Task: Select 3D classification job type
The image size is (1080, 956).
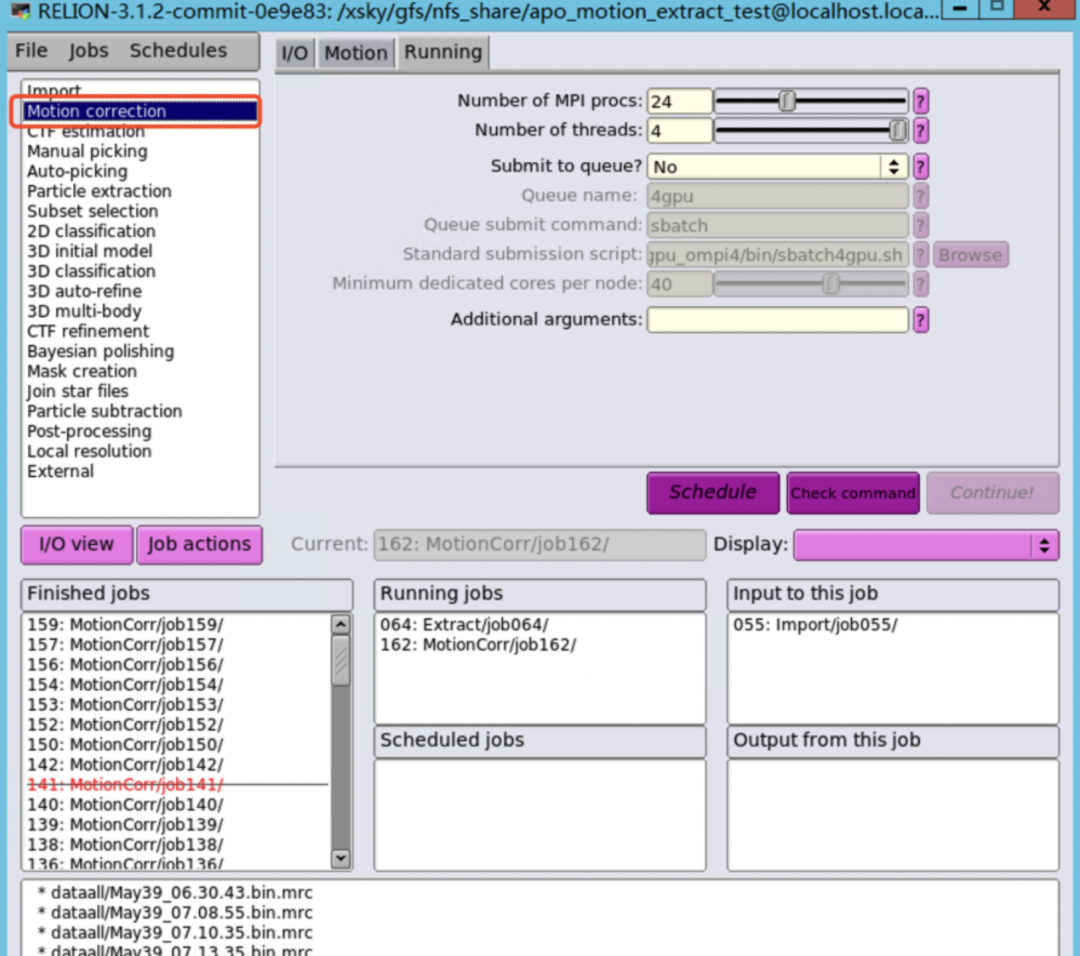Action: coord(140,271)
